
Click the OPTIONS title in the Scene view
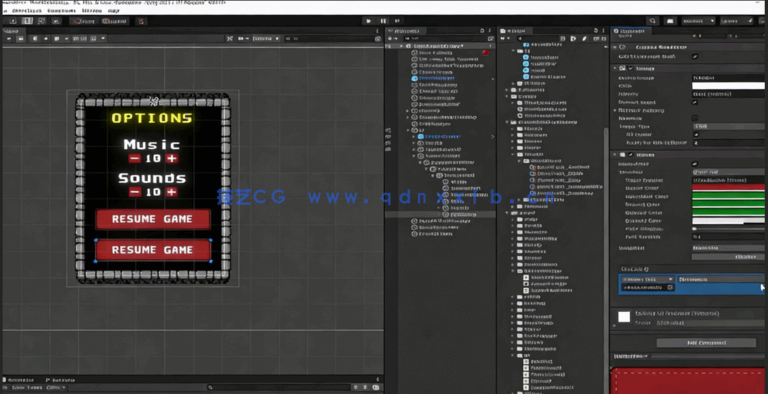click(152, 118)
